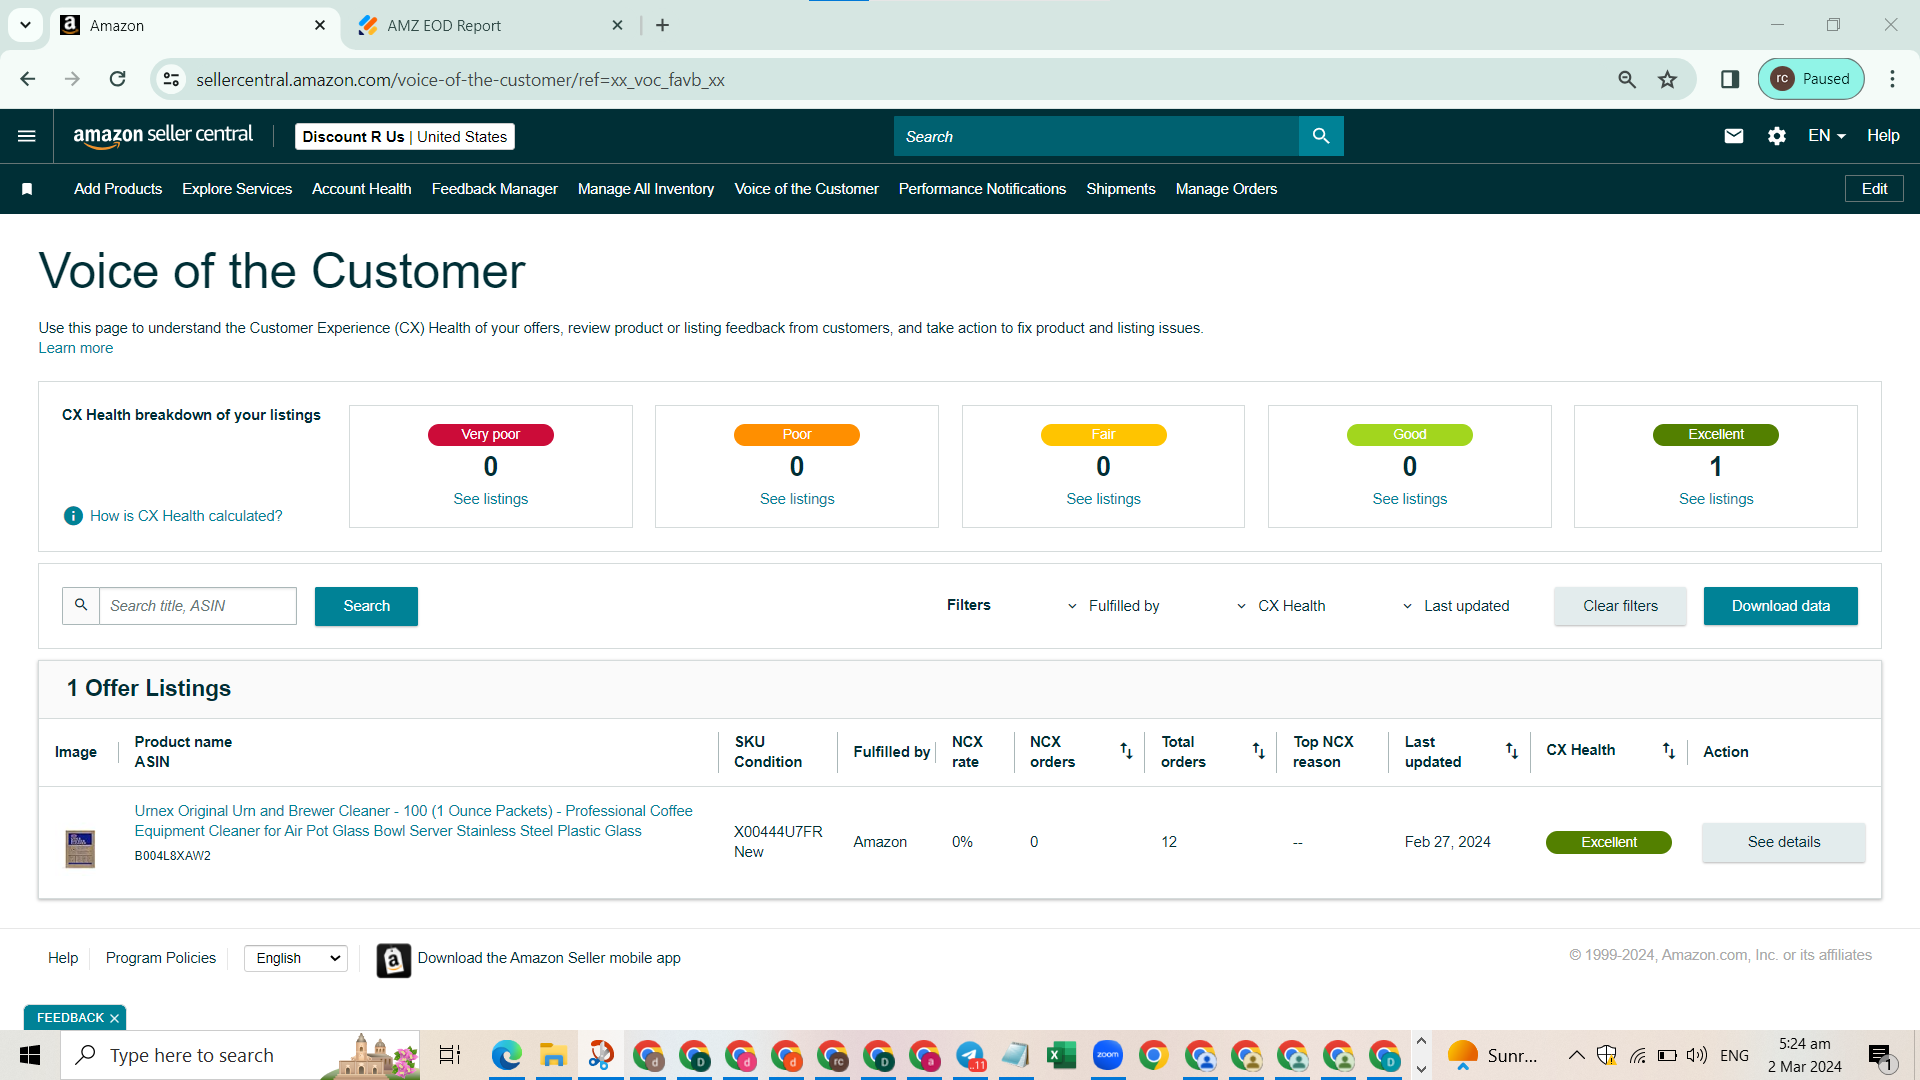Go to Manage Orders
This screenshot has height=1080, width=1920.
[1226, 189]
